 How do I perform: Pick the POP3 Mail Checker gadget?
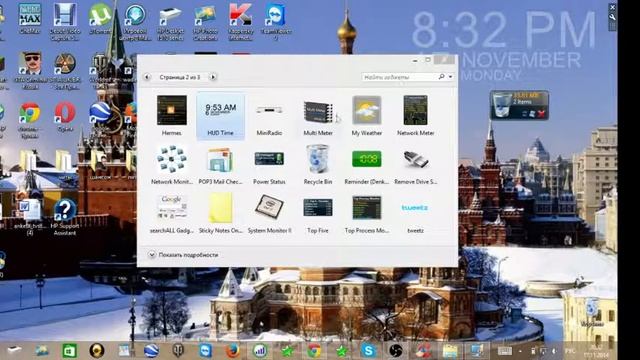coord(220,165)
